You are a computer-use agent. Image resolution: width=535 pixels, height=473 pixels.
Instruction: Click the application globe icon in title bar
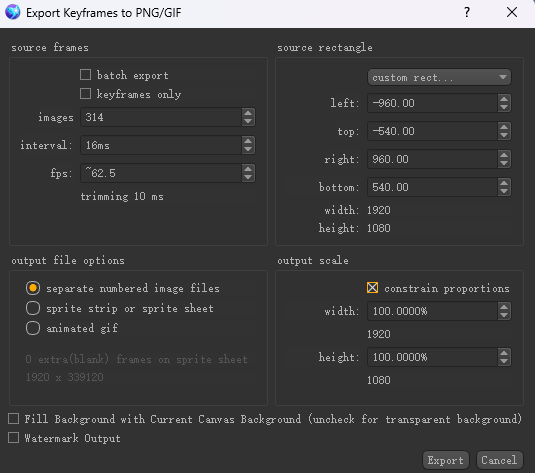point(13,12)
